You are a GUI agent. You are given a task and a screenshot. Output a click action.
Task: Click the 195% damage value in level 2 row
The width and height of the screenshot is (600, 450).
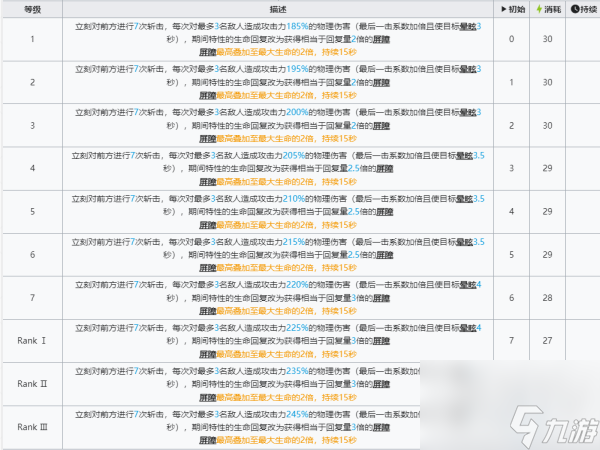pos(297,69)
